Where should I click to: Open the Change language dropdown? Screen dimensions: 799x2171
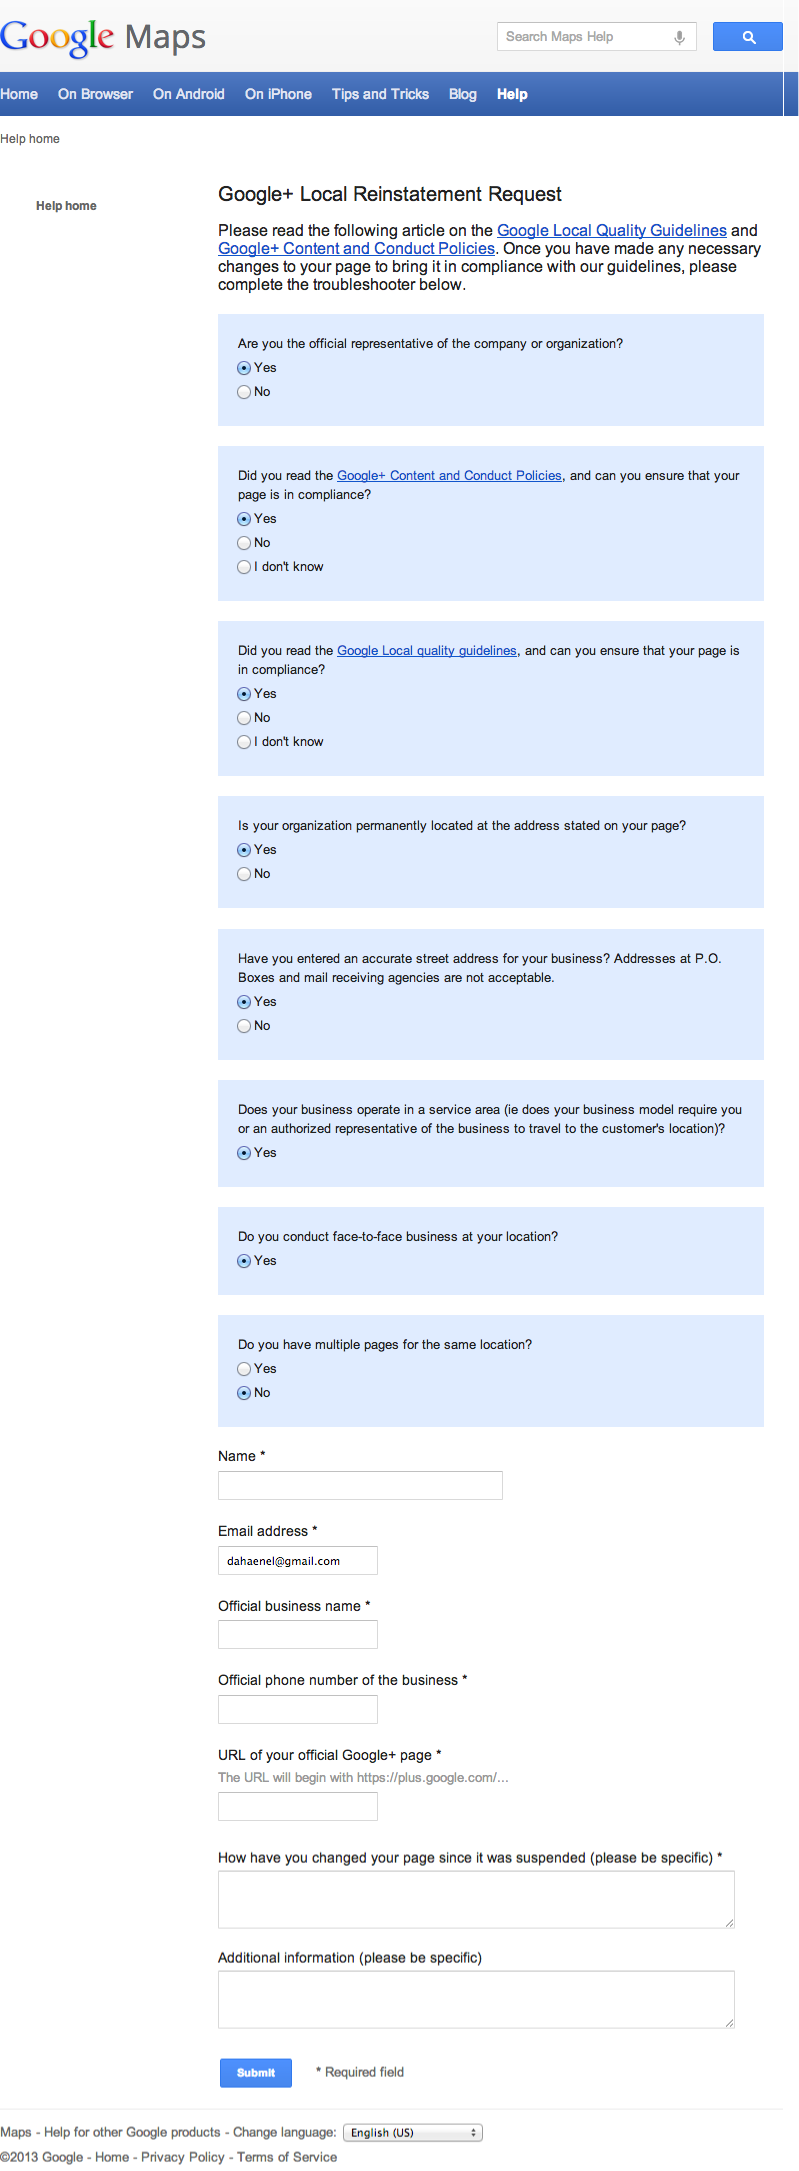tap(413, 2132)
